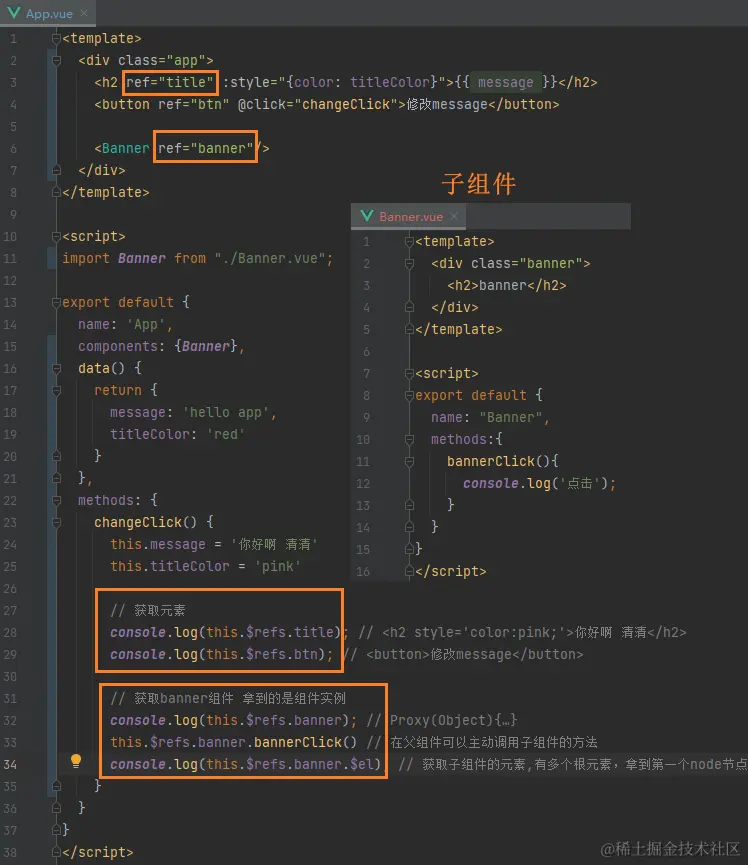Click this.$refs.banner.bannerClick() on line 33
Viewport: 748px width, 865px height.
tap(233, 742)
